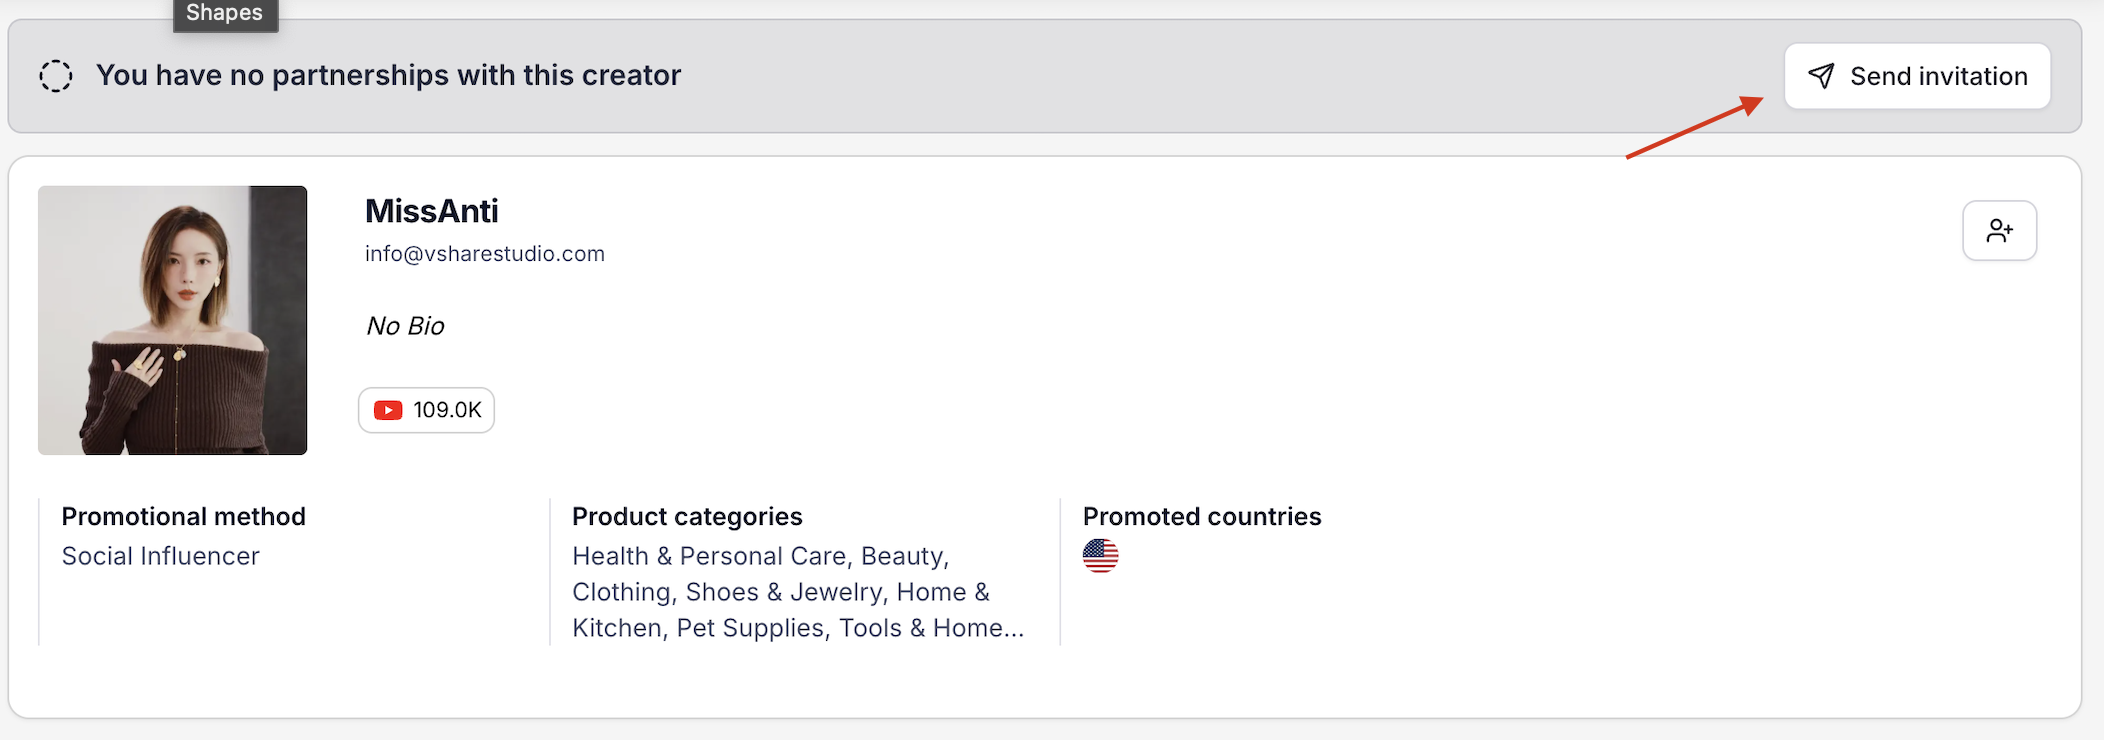Click the red arrow annotation
The height and width of the screenshot is (740, 2104).
point(1694,127)
